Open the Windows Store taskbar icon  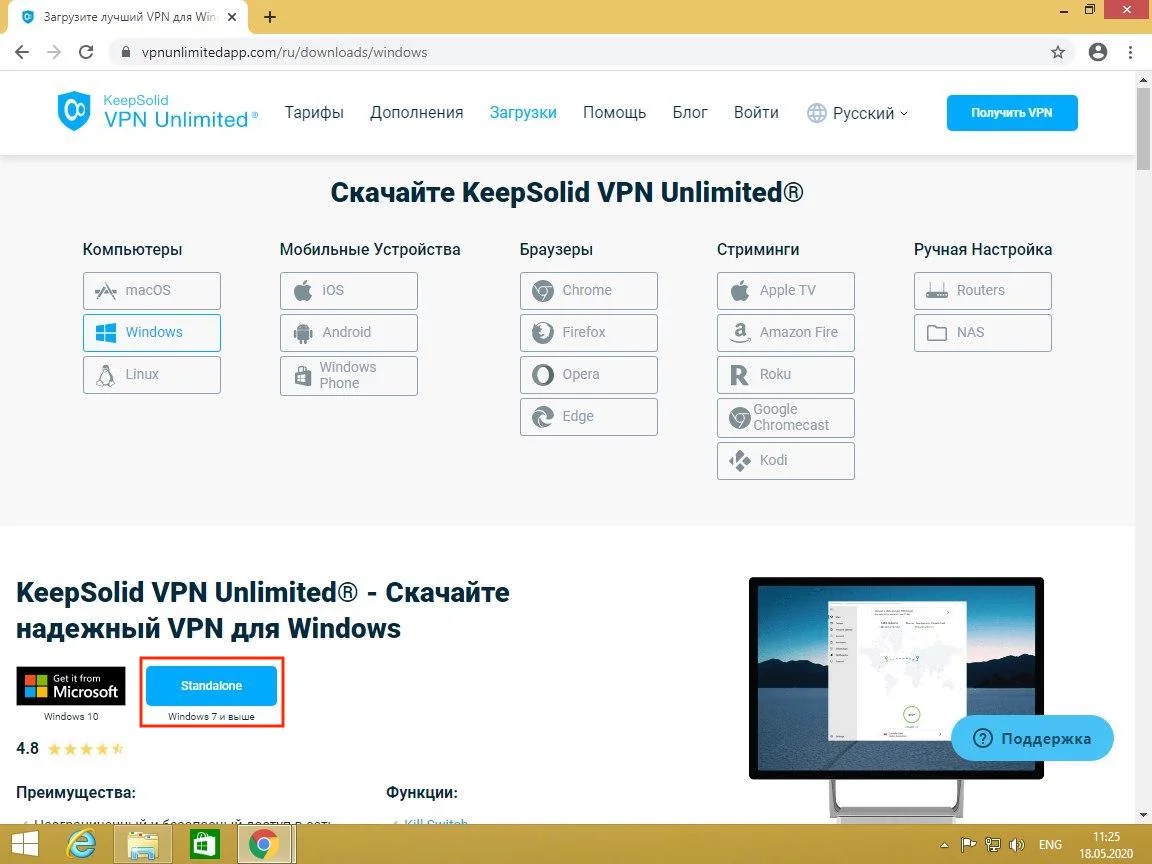pyautogui.click(x=205, y=845)
